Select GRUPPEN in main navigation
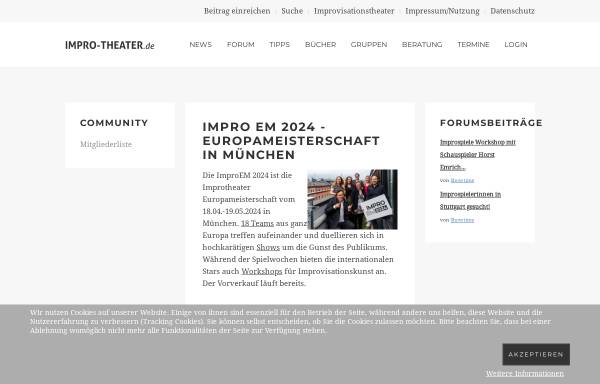 click(x=369, y=44)
